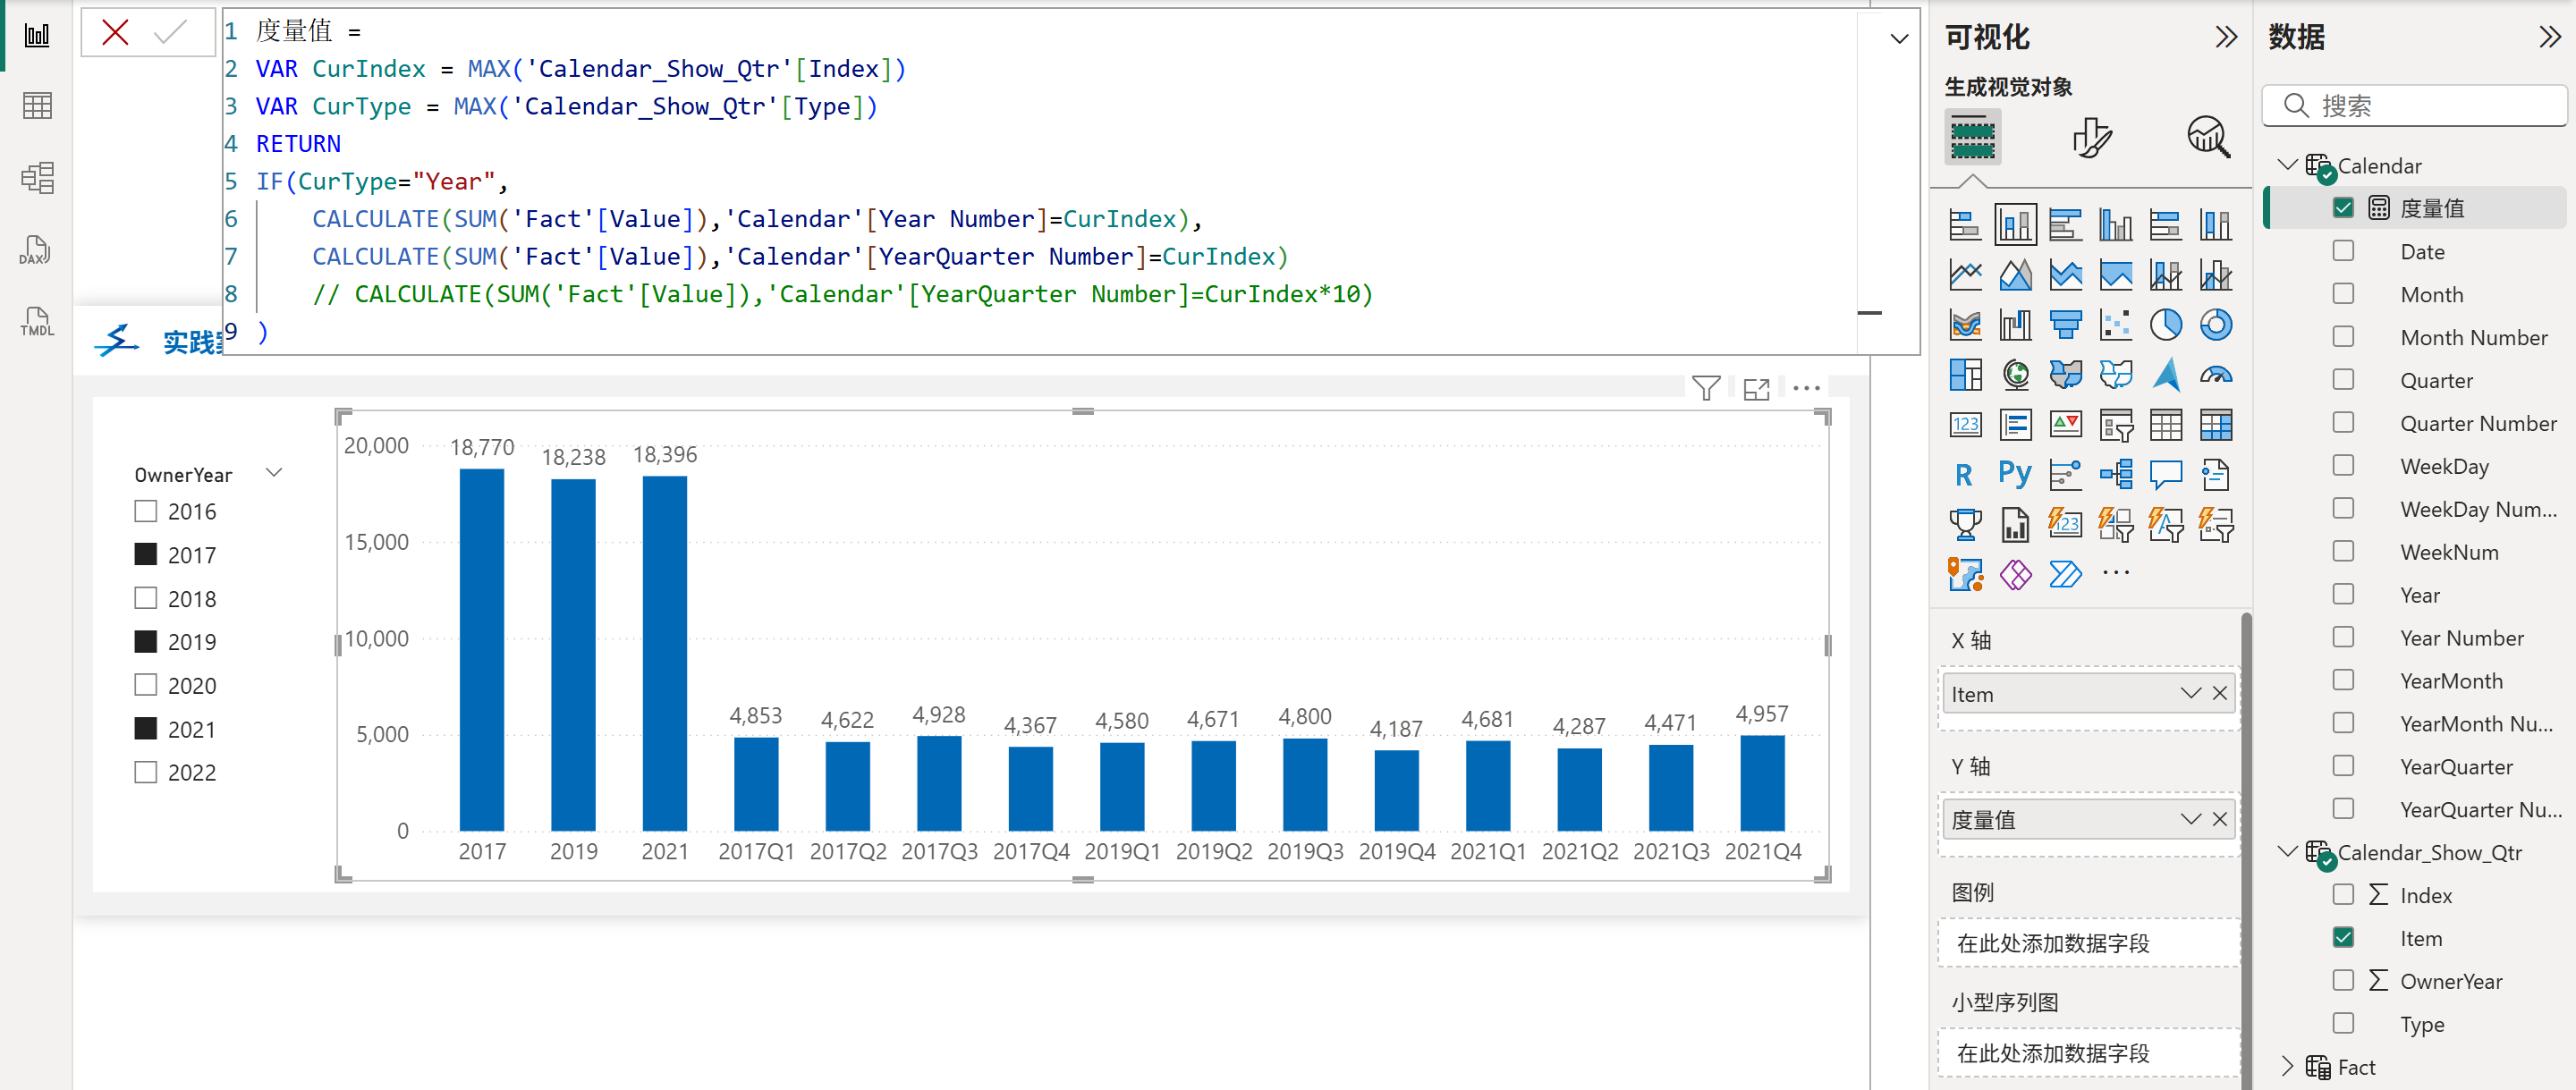2576x1090 pixels.
Task: Collapse the Calendar_Show_Qtr table
Action: pyautogui.click(x=2287, y=851)
